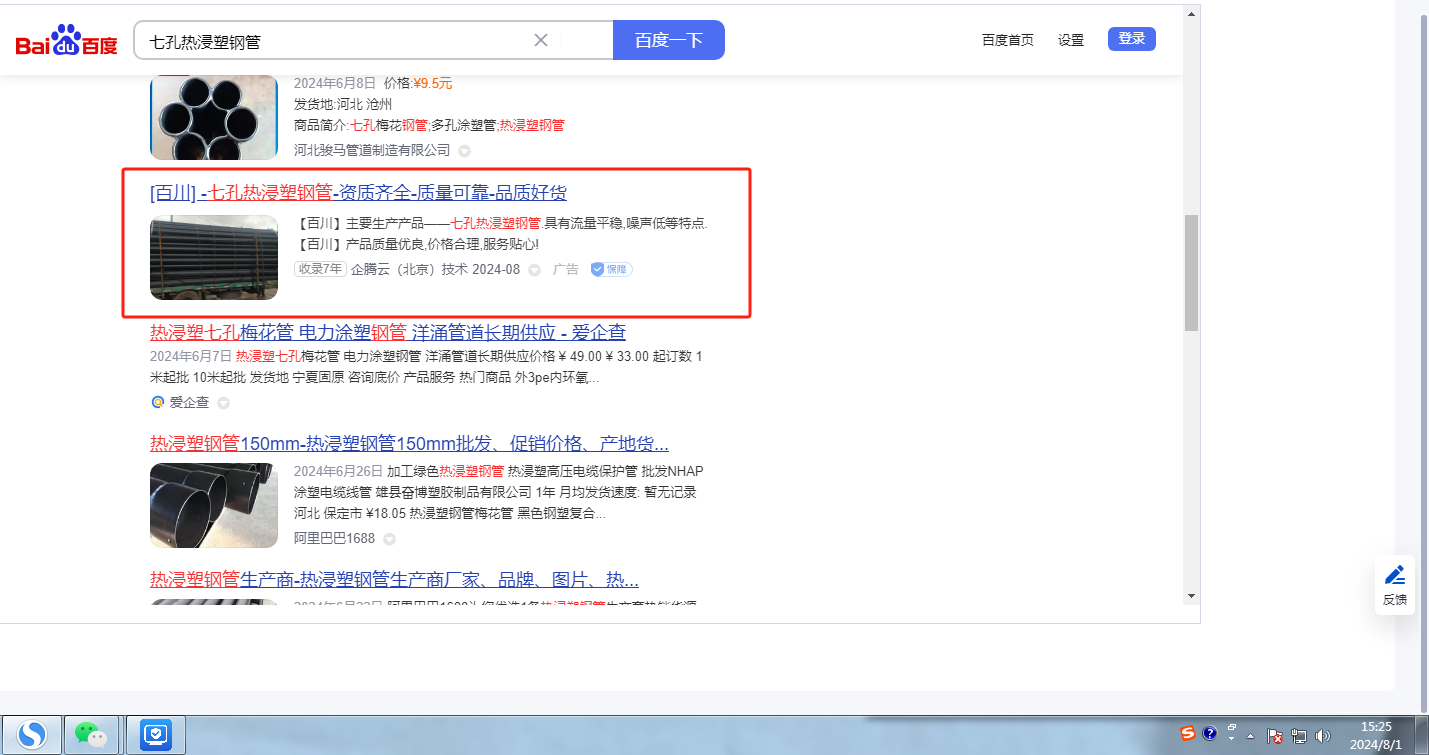Click the page's vertical scrollbar thumb

click(1190, 272)
